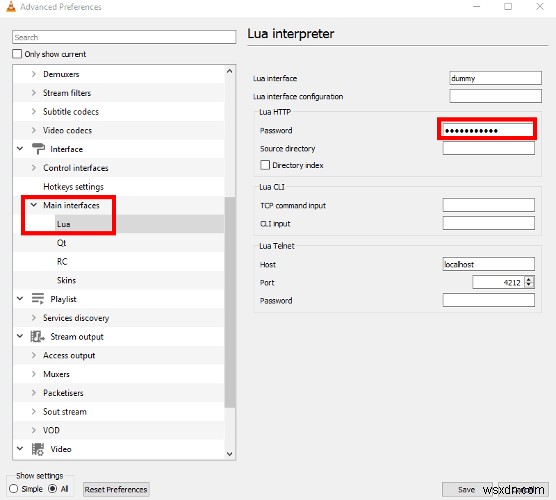Expand the Sout stream node
556x500 pixels.
pyautogui.click(x=34, y=412)
